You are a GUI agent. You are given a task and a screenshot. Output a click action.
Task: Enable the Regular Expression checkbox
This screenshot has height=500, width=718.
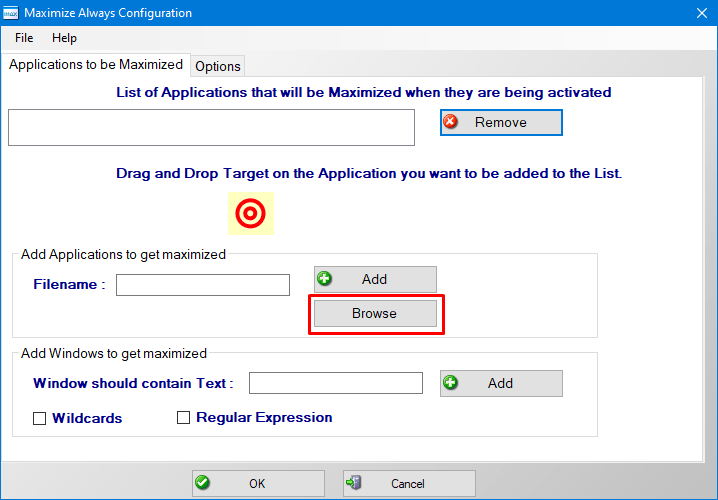tap(183, 418)
